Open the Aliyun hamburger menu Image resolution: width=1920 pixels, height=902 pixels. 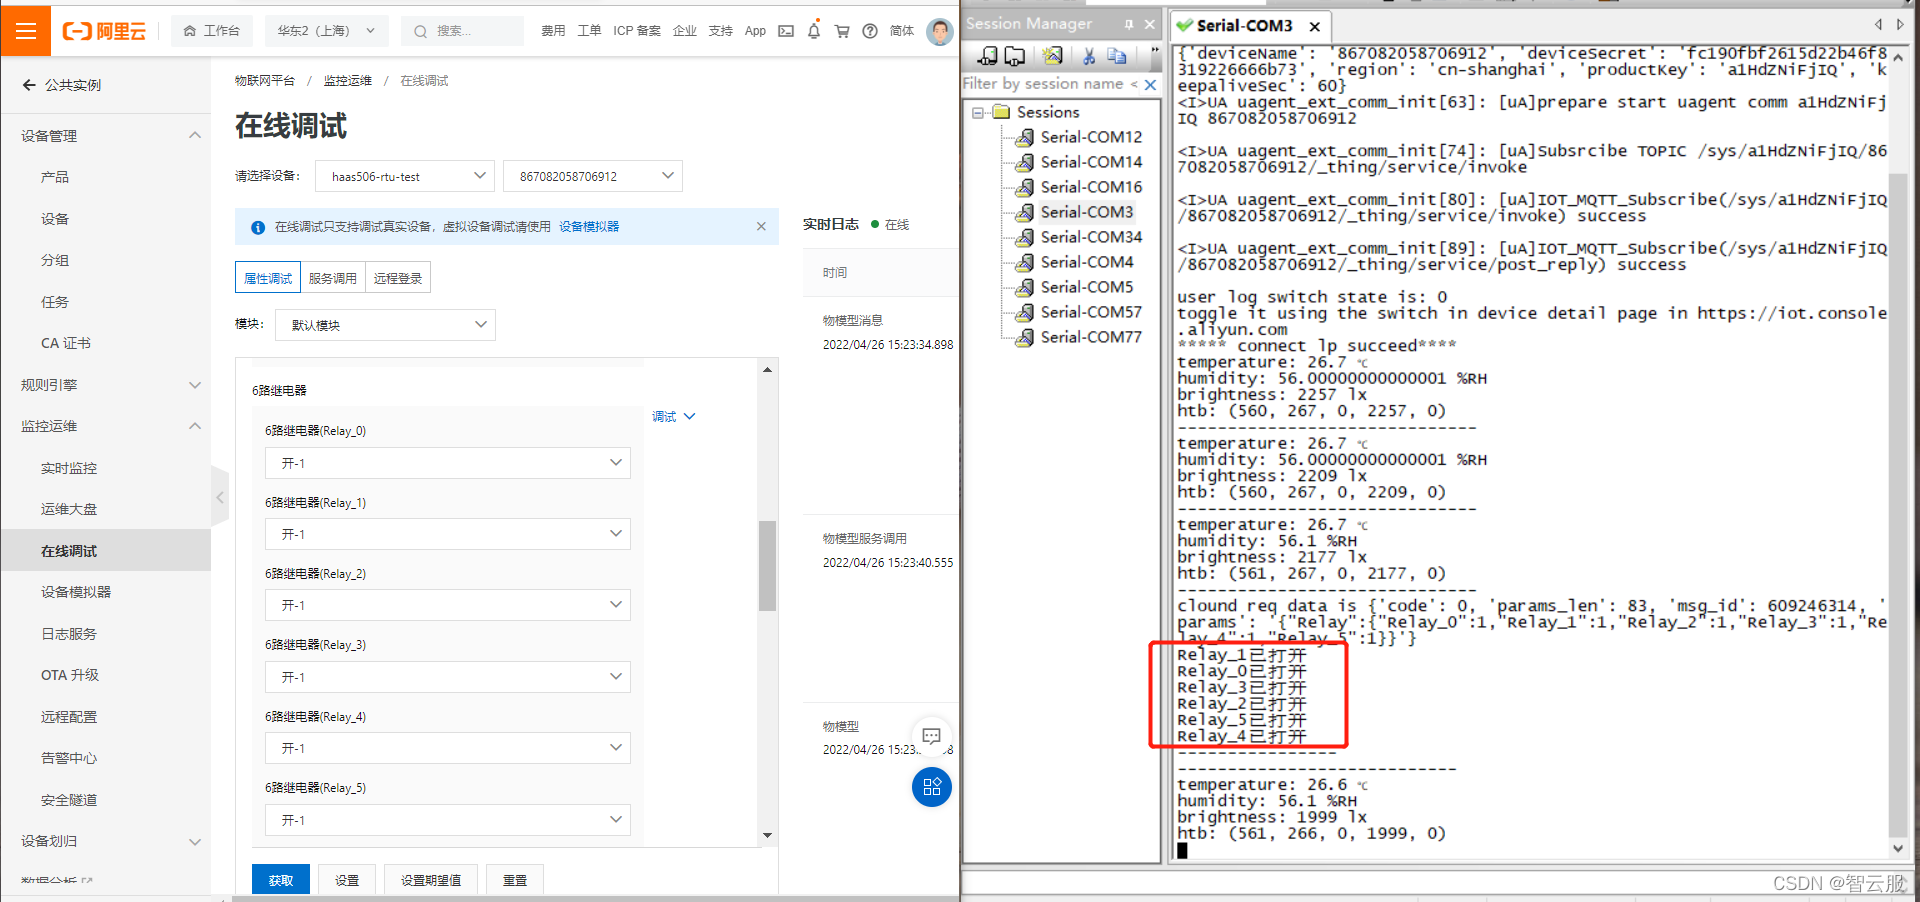pyautogui.click(x=26, y=30)
